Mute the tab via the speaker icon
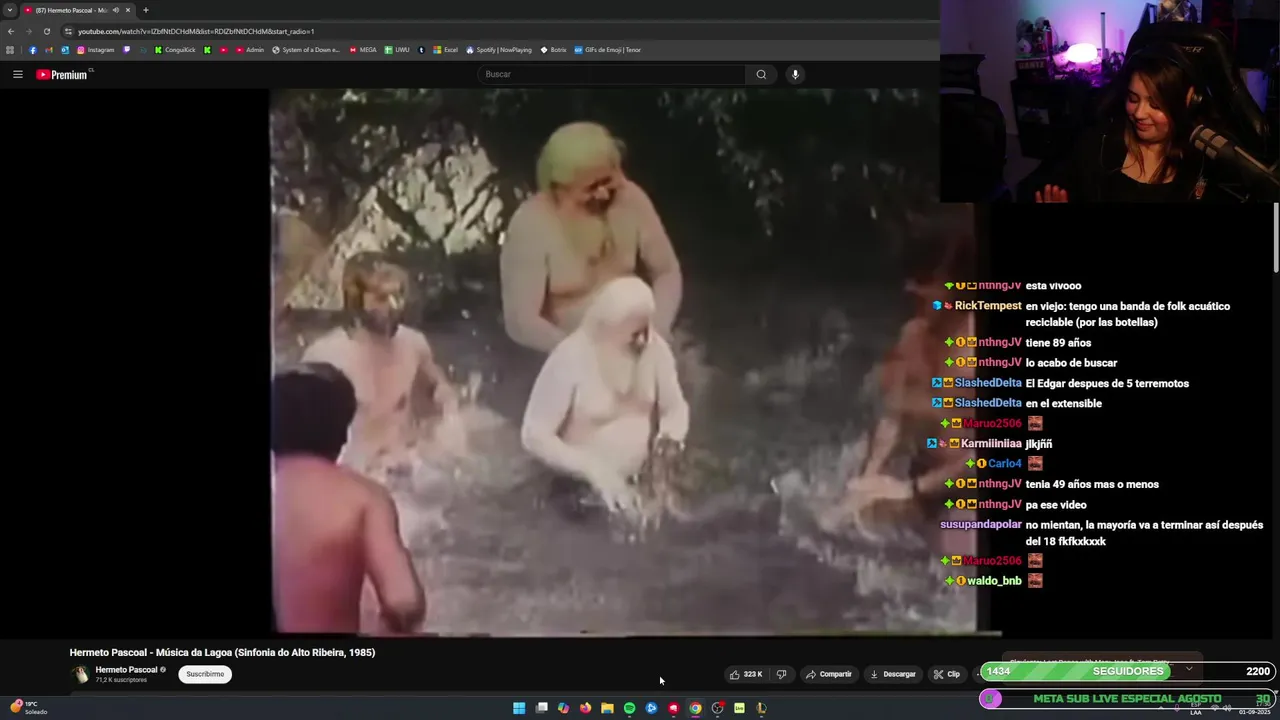This screenshot has width=1280, height=720. coord(116,10)
